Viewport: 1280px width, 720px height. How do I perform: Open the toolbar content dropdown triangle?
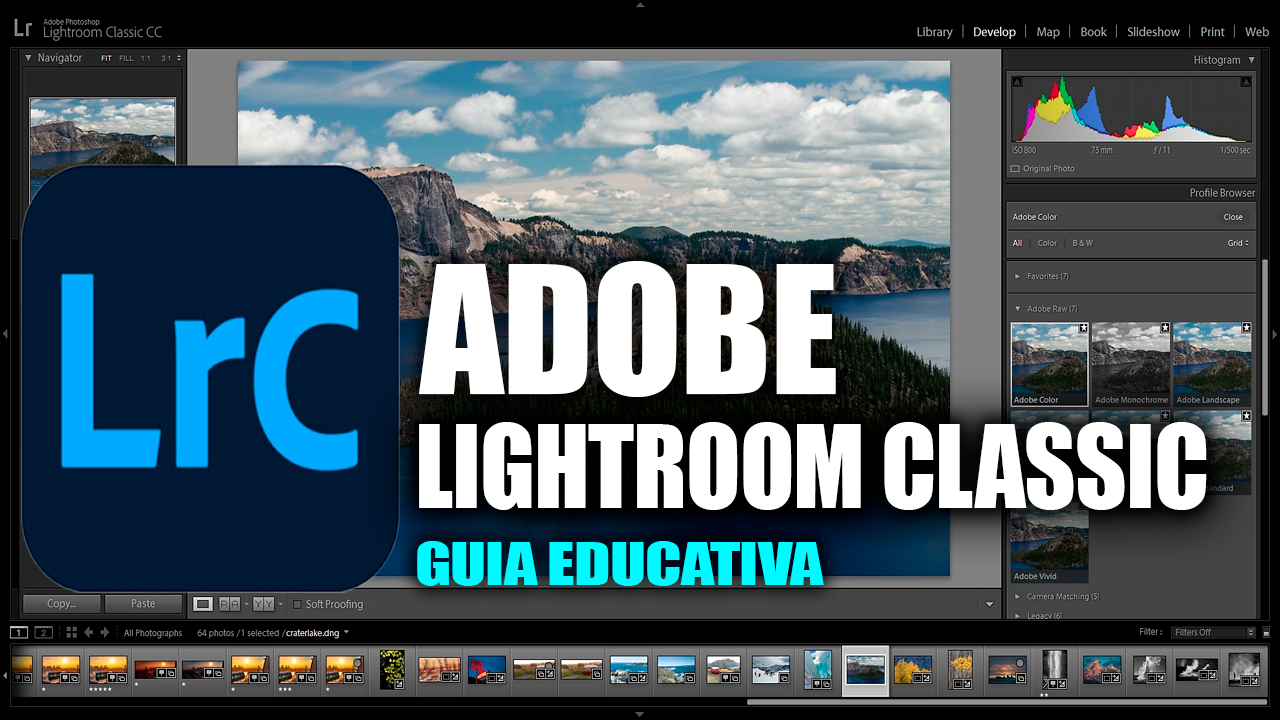[990, 604]
